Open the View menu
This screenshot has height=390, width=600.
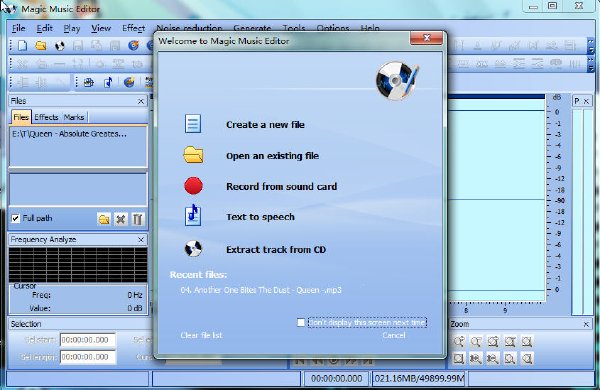point(101,28)
